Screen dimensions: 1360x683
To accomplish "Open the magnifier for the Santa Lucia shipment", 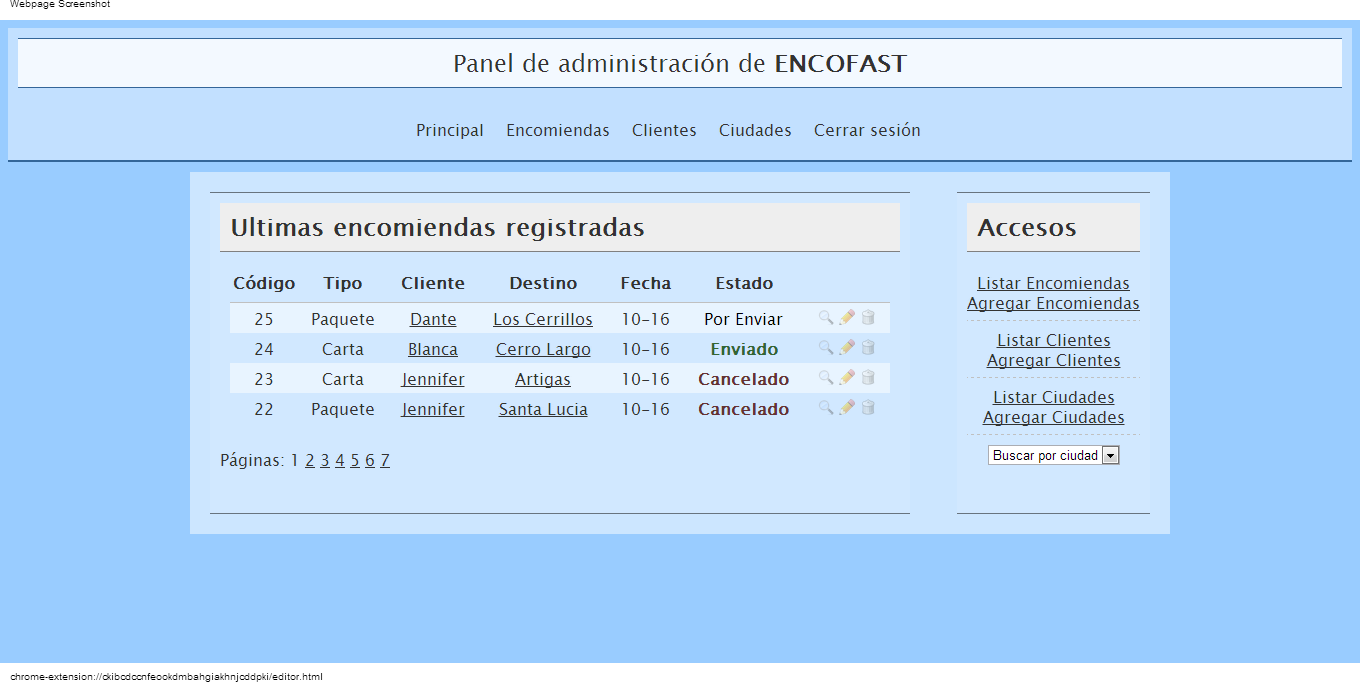I will coord(824,408).
